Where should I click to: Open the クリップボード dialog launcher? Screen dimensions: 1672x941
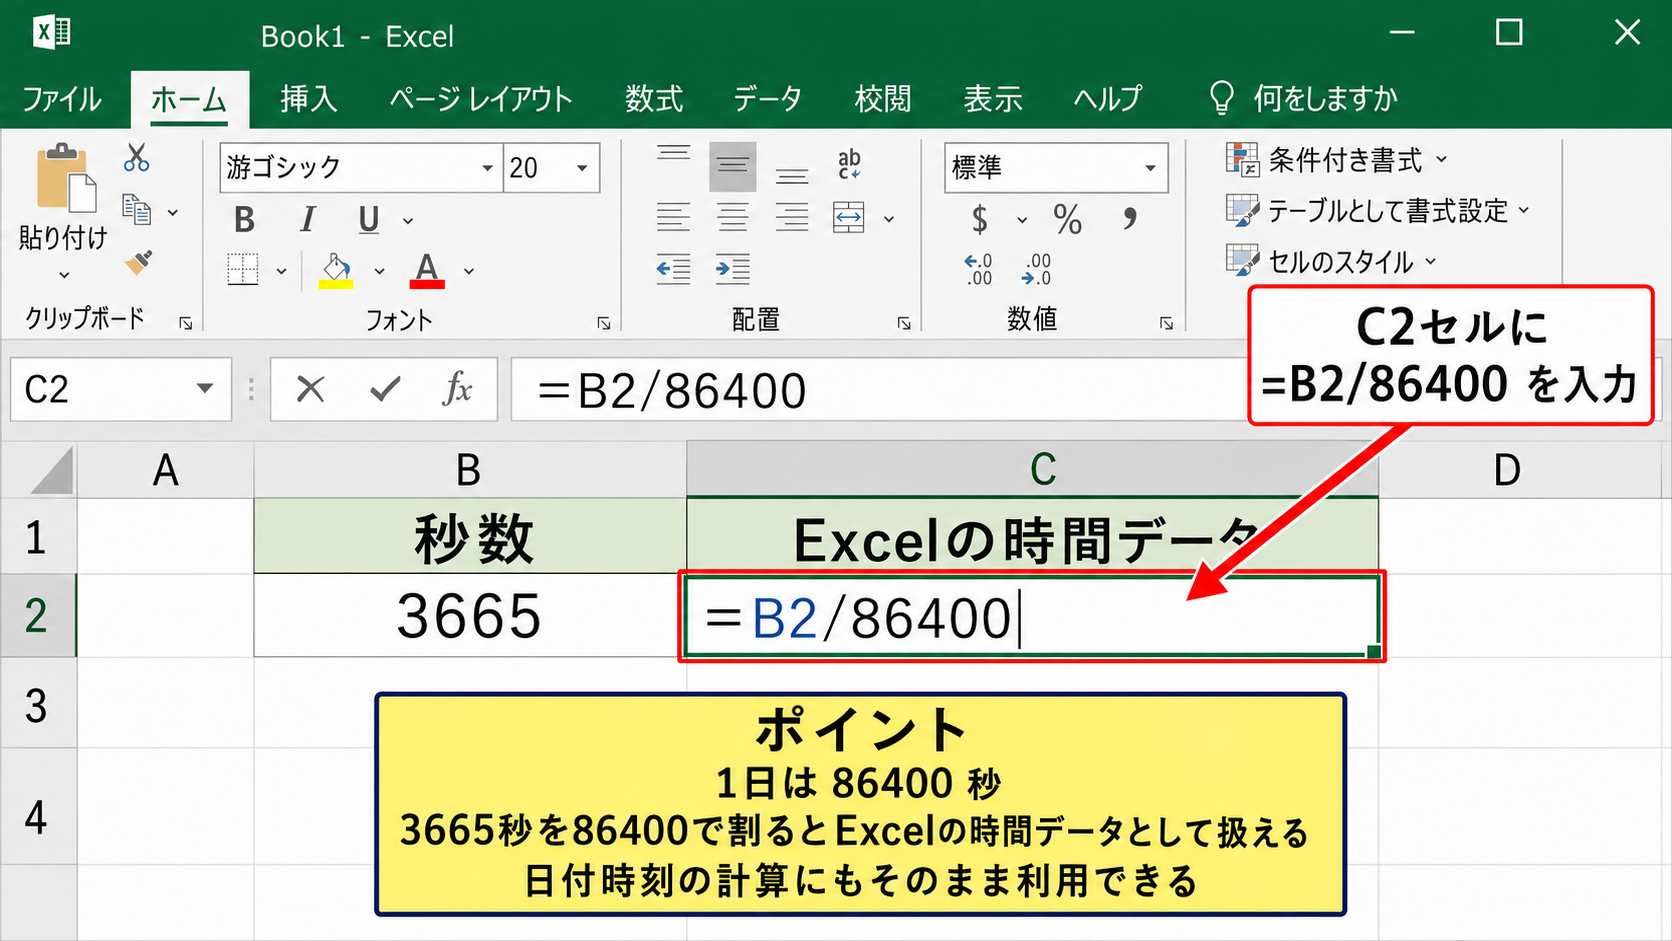click(186, 323)
